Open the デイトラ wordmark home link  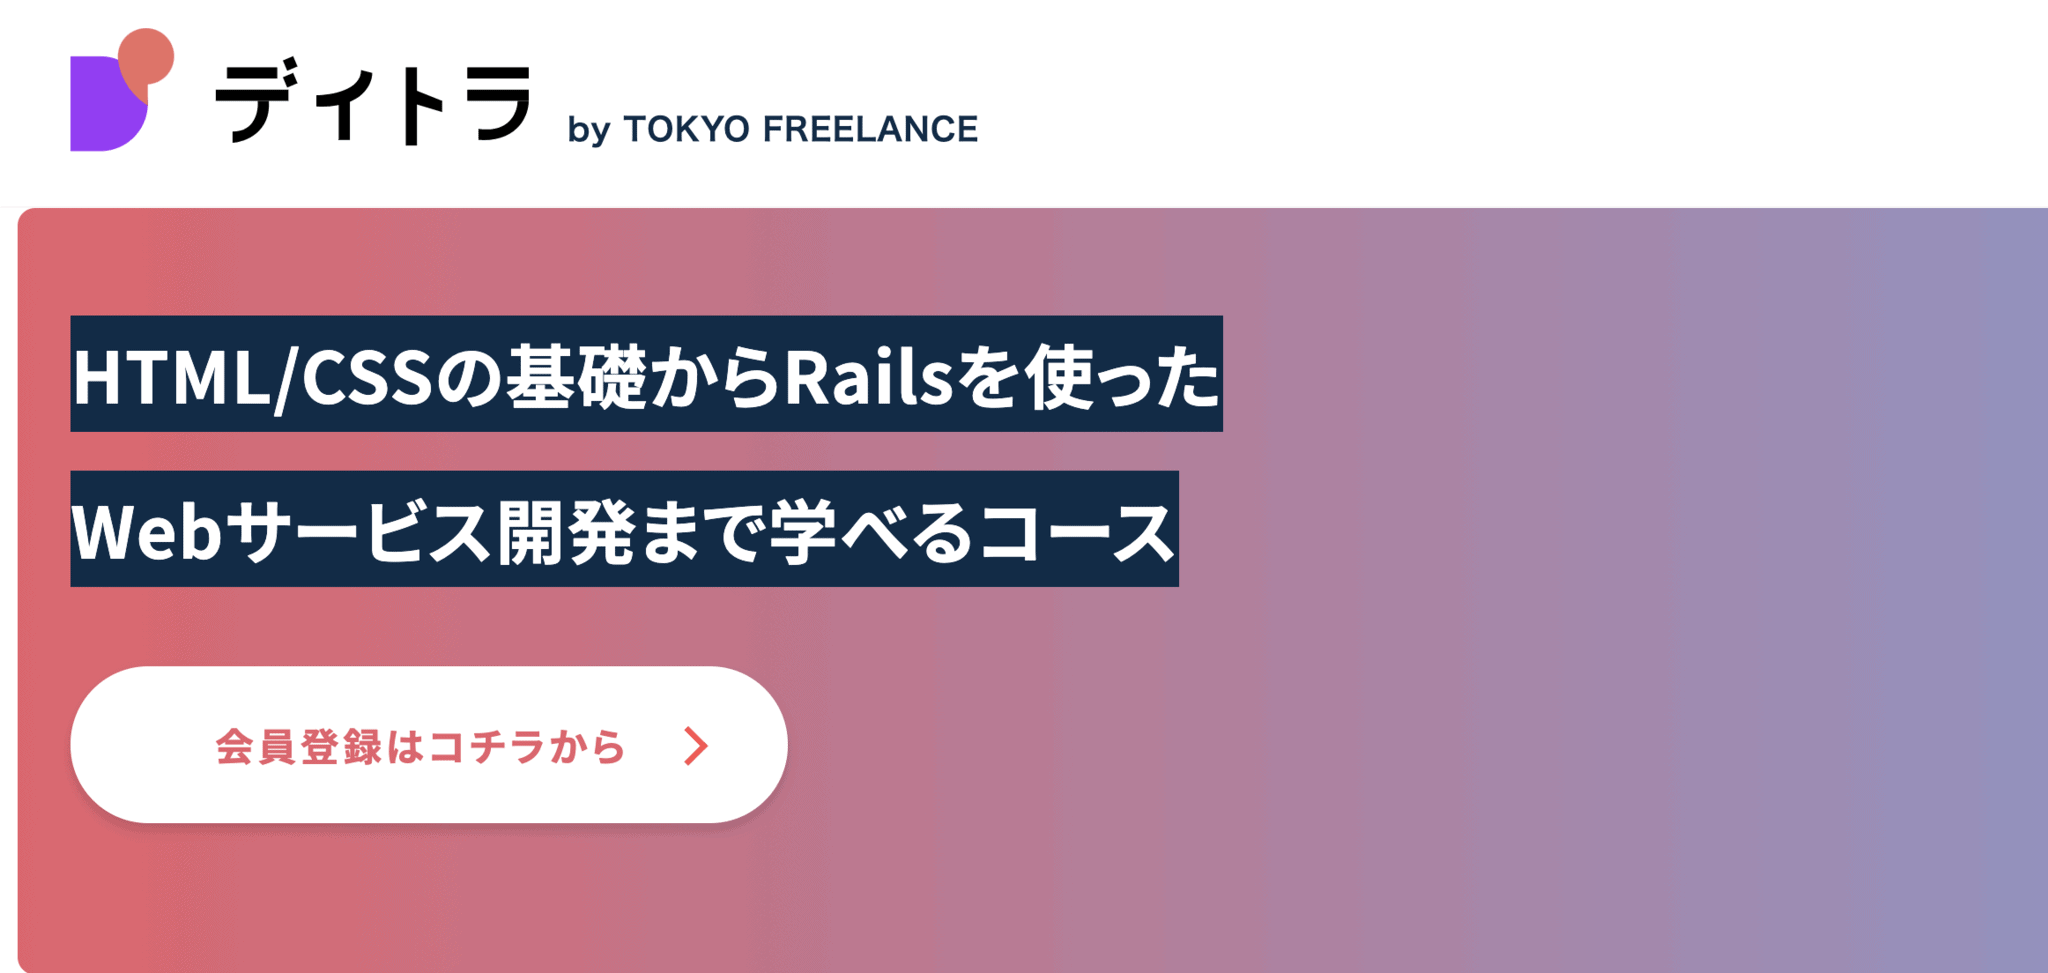pos(374,103)
